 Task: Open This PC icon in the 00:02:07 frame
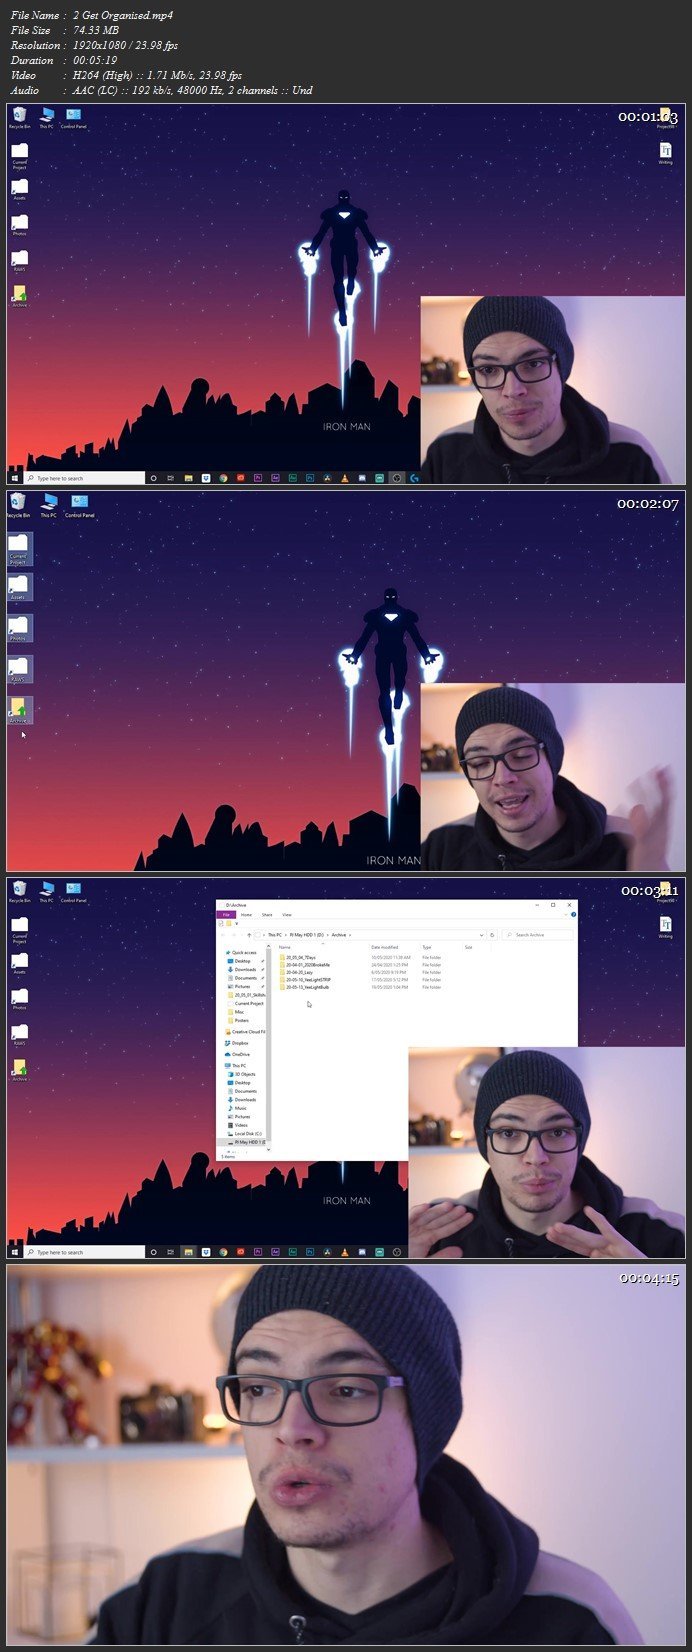coord(48,505)
